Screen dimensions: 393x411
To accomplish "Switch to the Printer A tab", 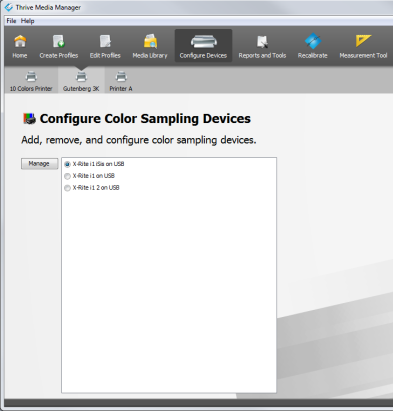I will coord(121,81).
